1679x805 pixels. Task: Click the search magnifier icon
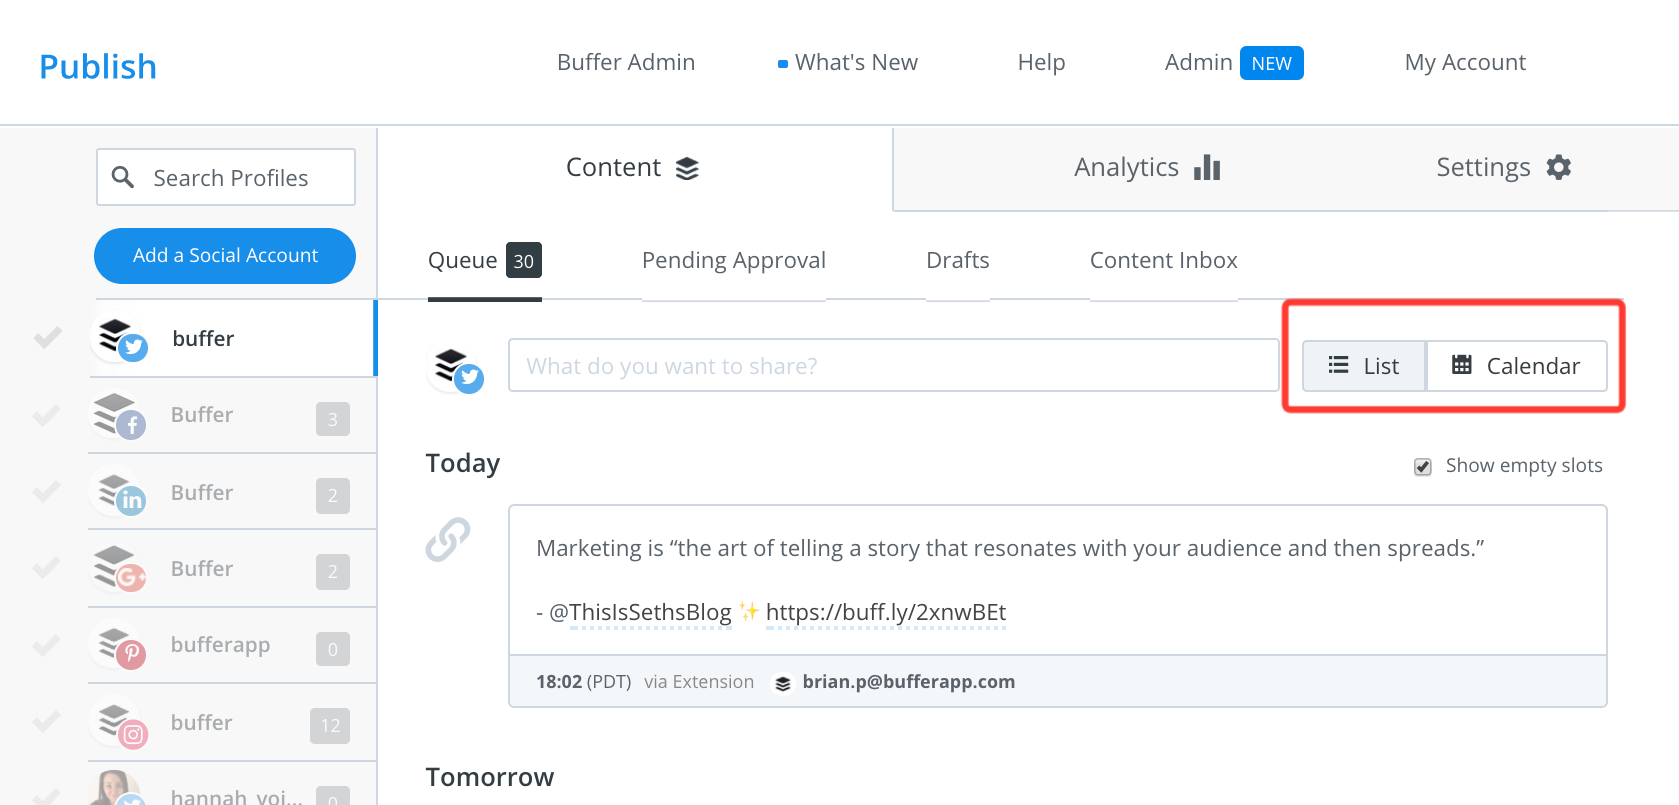[x=123, y=177]
